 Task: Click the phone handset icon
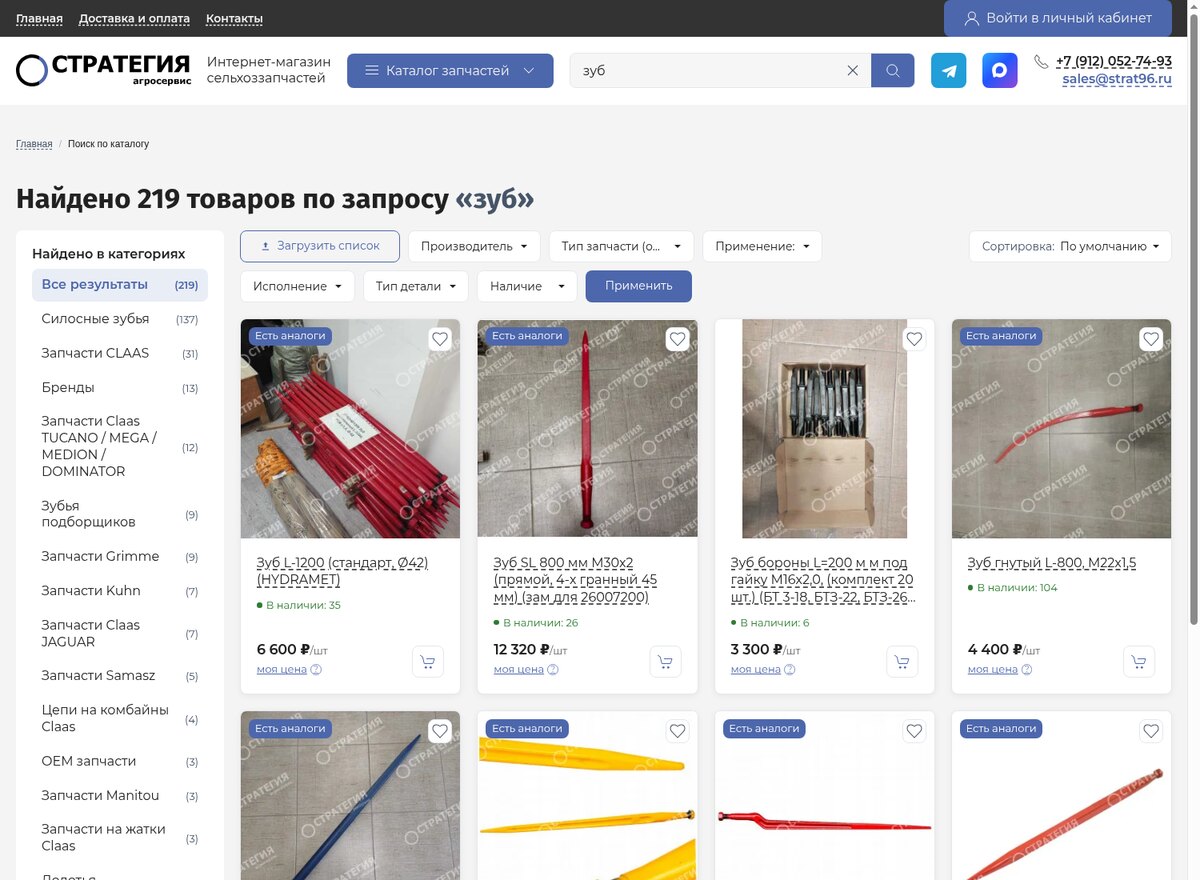coord(1041,62)
